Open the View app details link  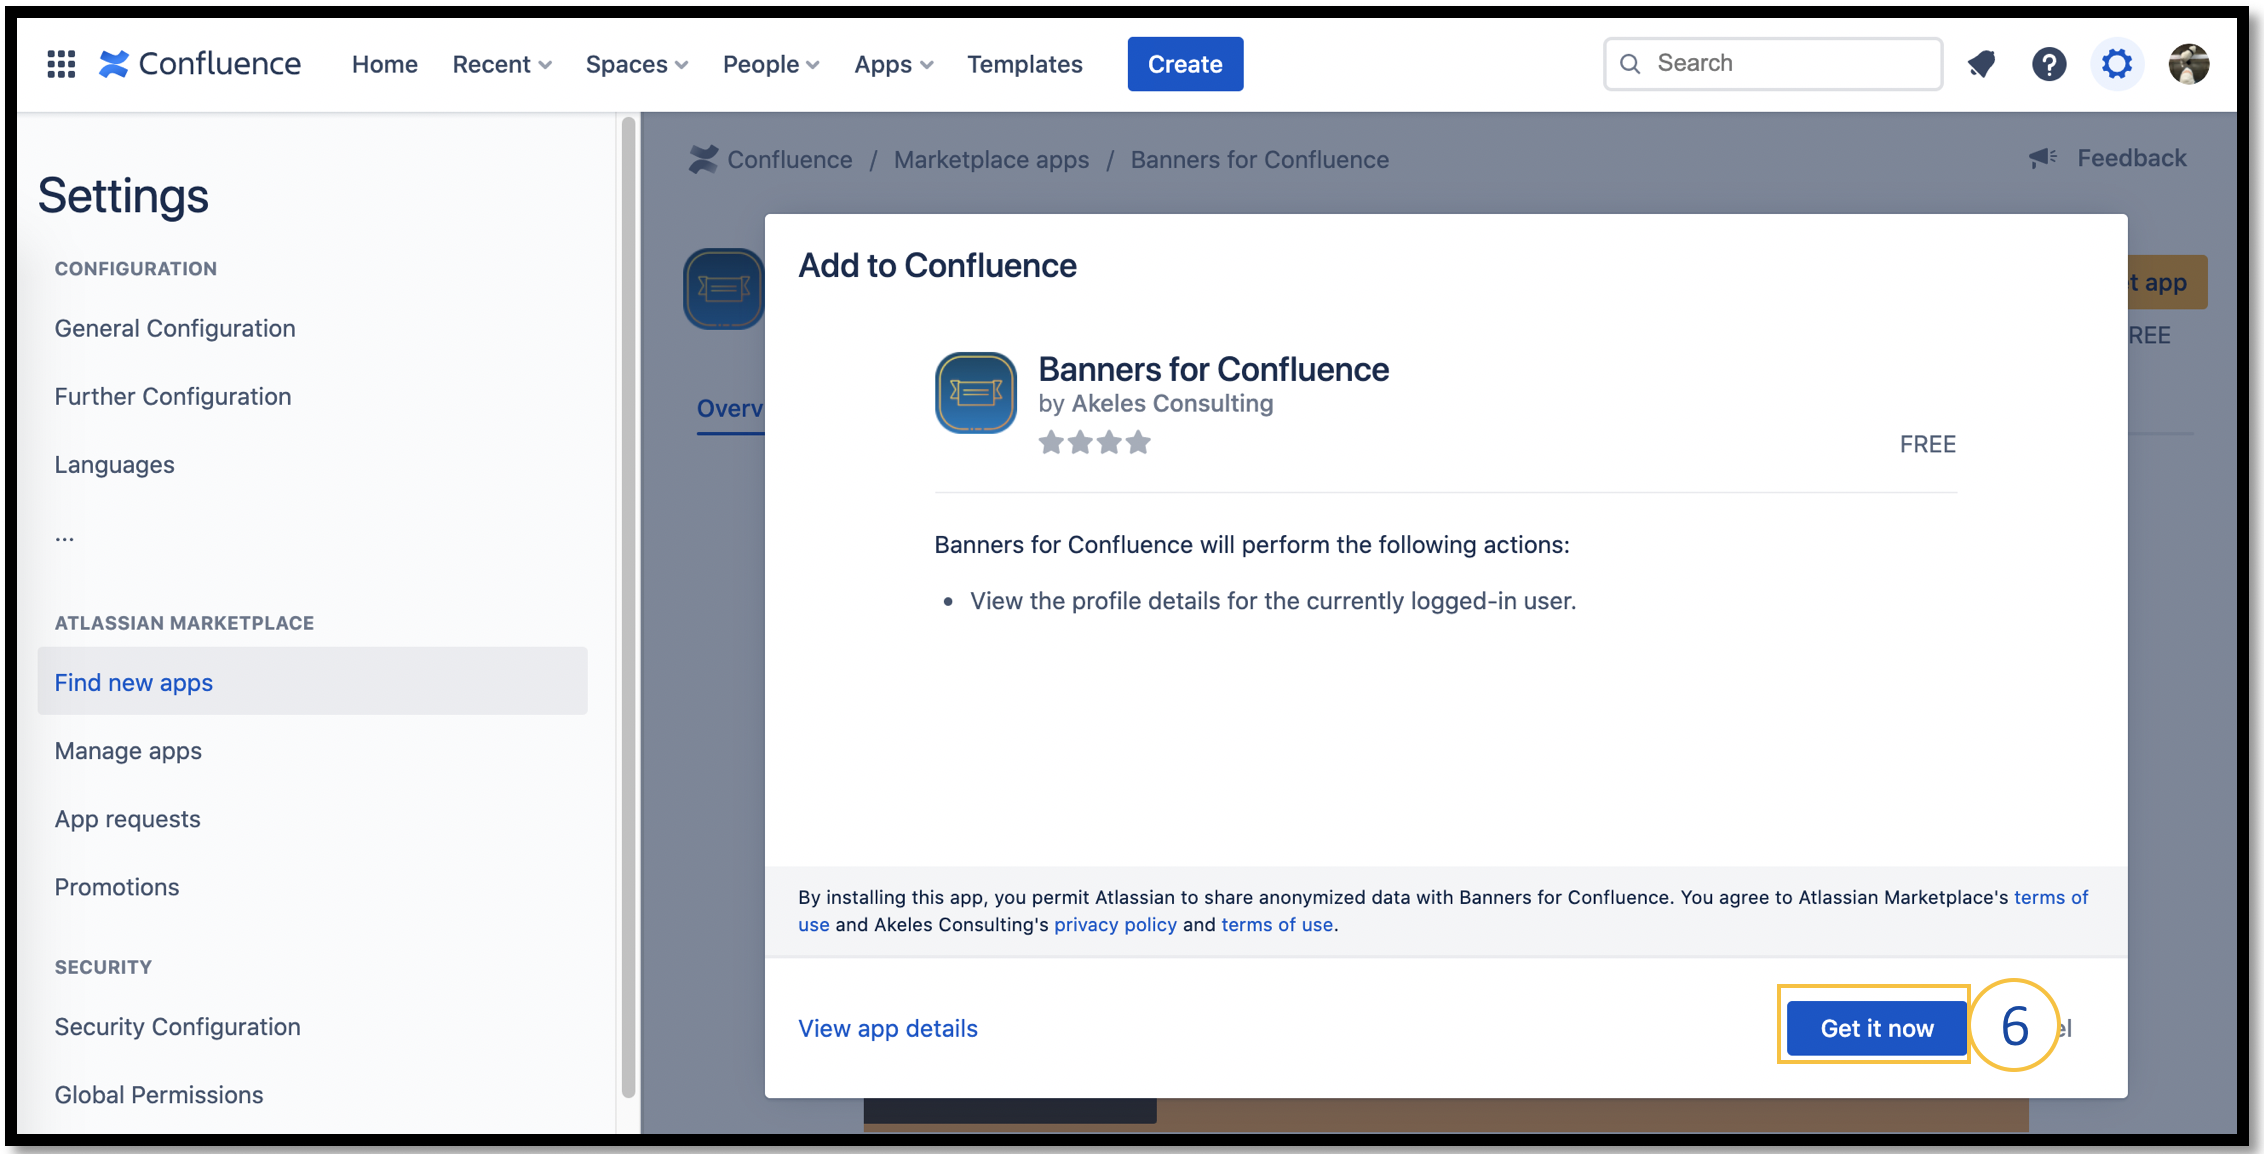(887, 1028)
